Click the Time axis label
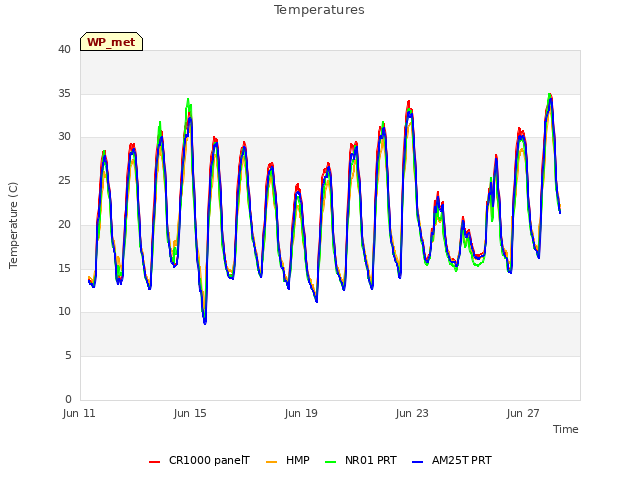Image resolution: width=640 pixels, height=480 pixels. point(566,429)
